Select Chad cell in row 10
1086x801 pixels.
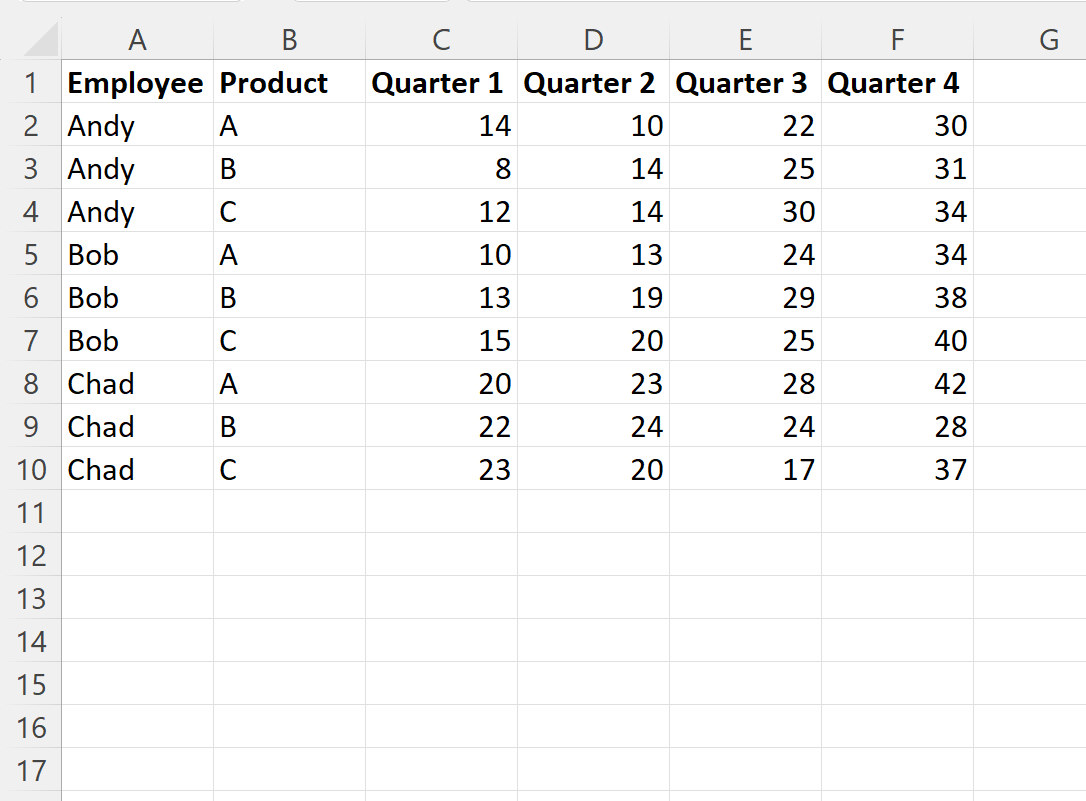pos(137,469)
